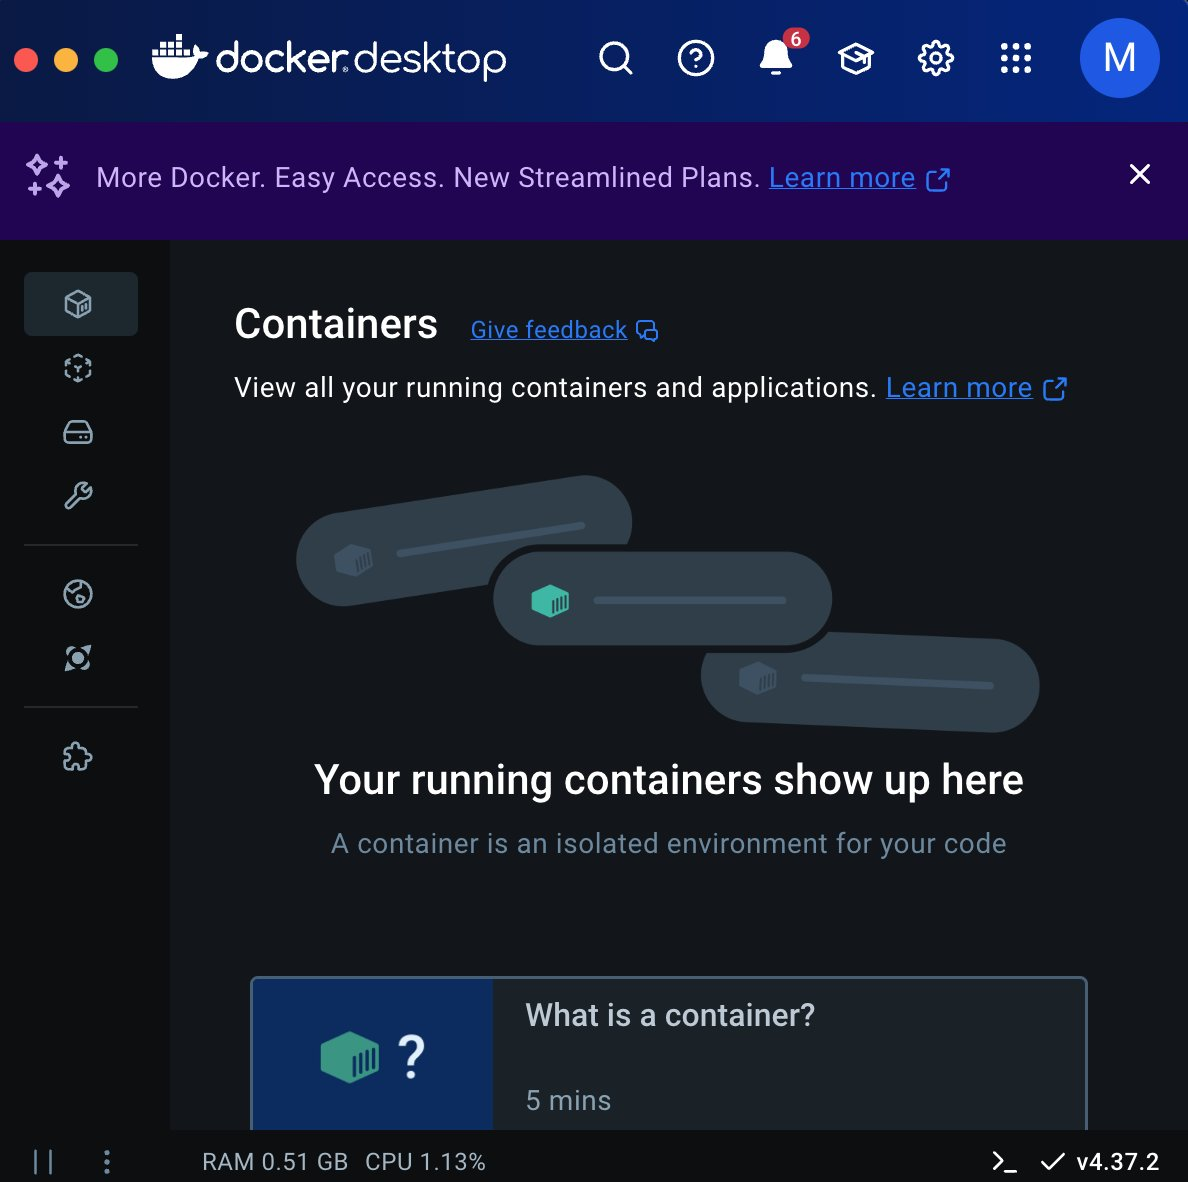Open the 'What is a container?' guide card
This screenshot has width=1188, height=1182.
pos(669,1054)
